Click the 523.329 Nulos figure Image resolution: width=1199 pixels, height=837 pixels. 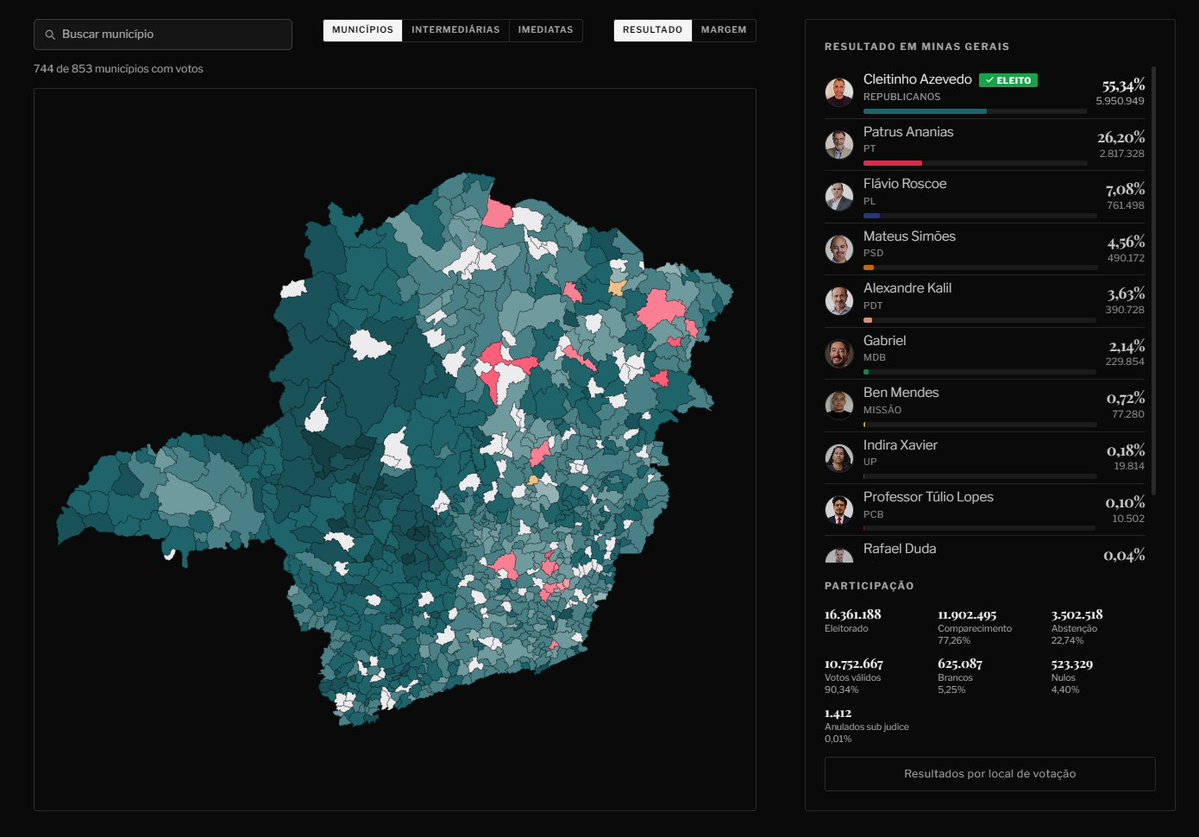tap(1072, 663)
